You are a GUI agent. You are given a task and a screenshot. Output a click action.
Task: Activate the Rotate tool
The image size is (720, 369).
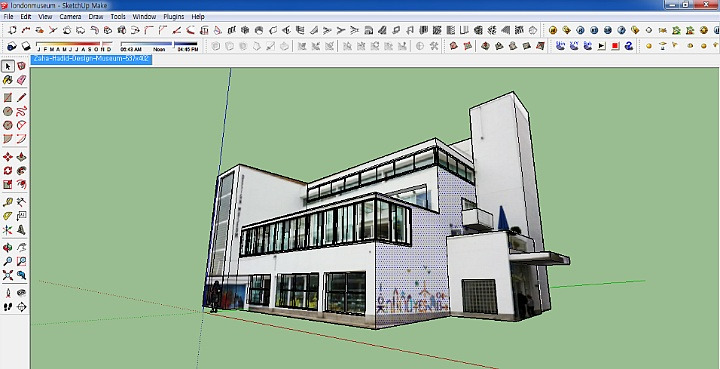(x=8, y=171)
